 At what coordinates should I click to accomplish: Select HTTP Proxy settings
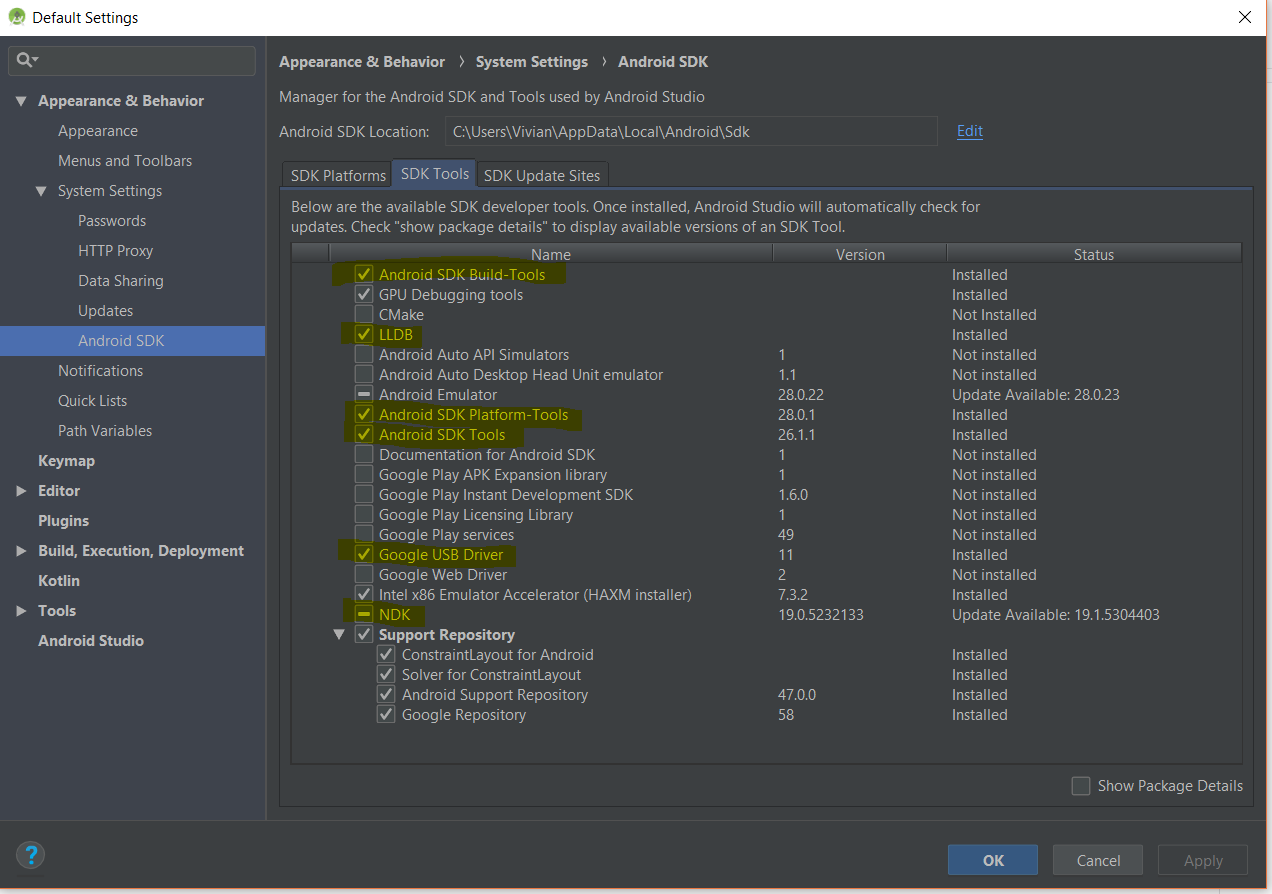point(115,251)
